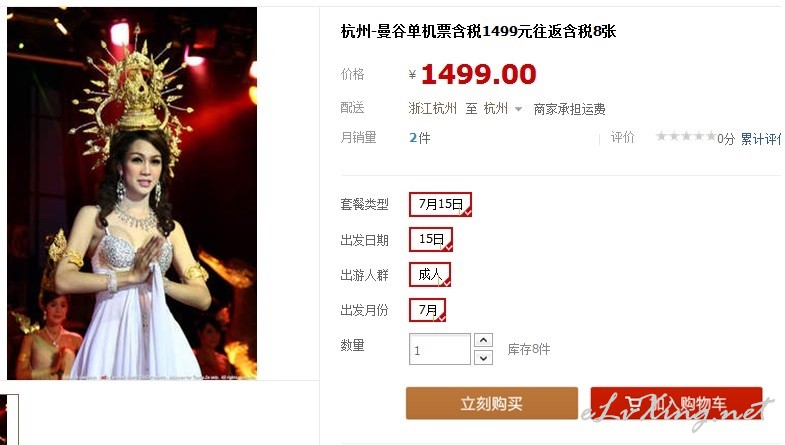Image resolution: width=785 pixels, height=445 pixels.
Task: Click the price 1499.00
Action: tap(479, 75)
